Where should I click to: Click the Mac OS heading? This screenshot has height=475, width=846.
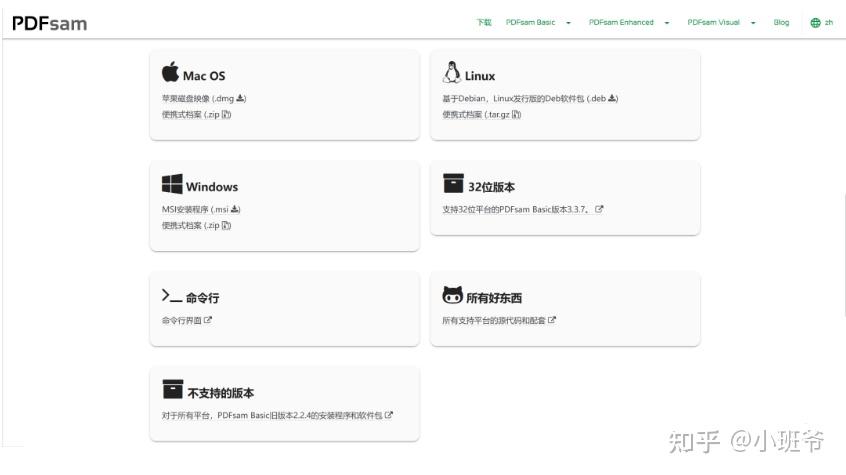[x=204, y=76]
